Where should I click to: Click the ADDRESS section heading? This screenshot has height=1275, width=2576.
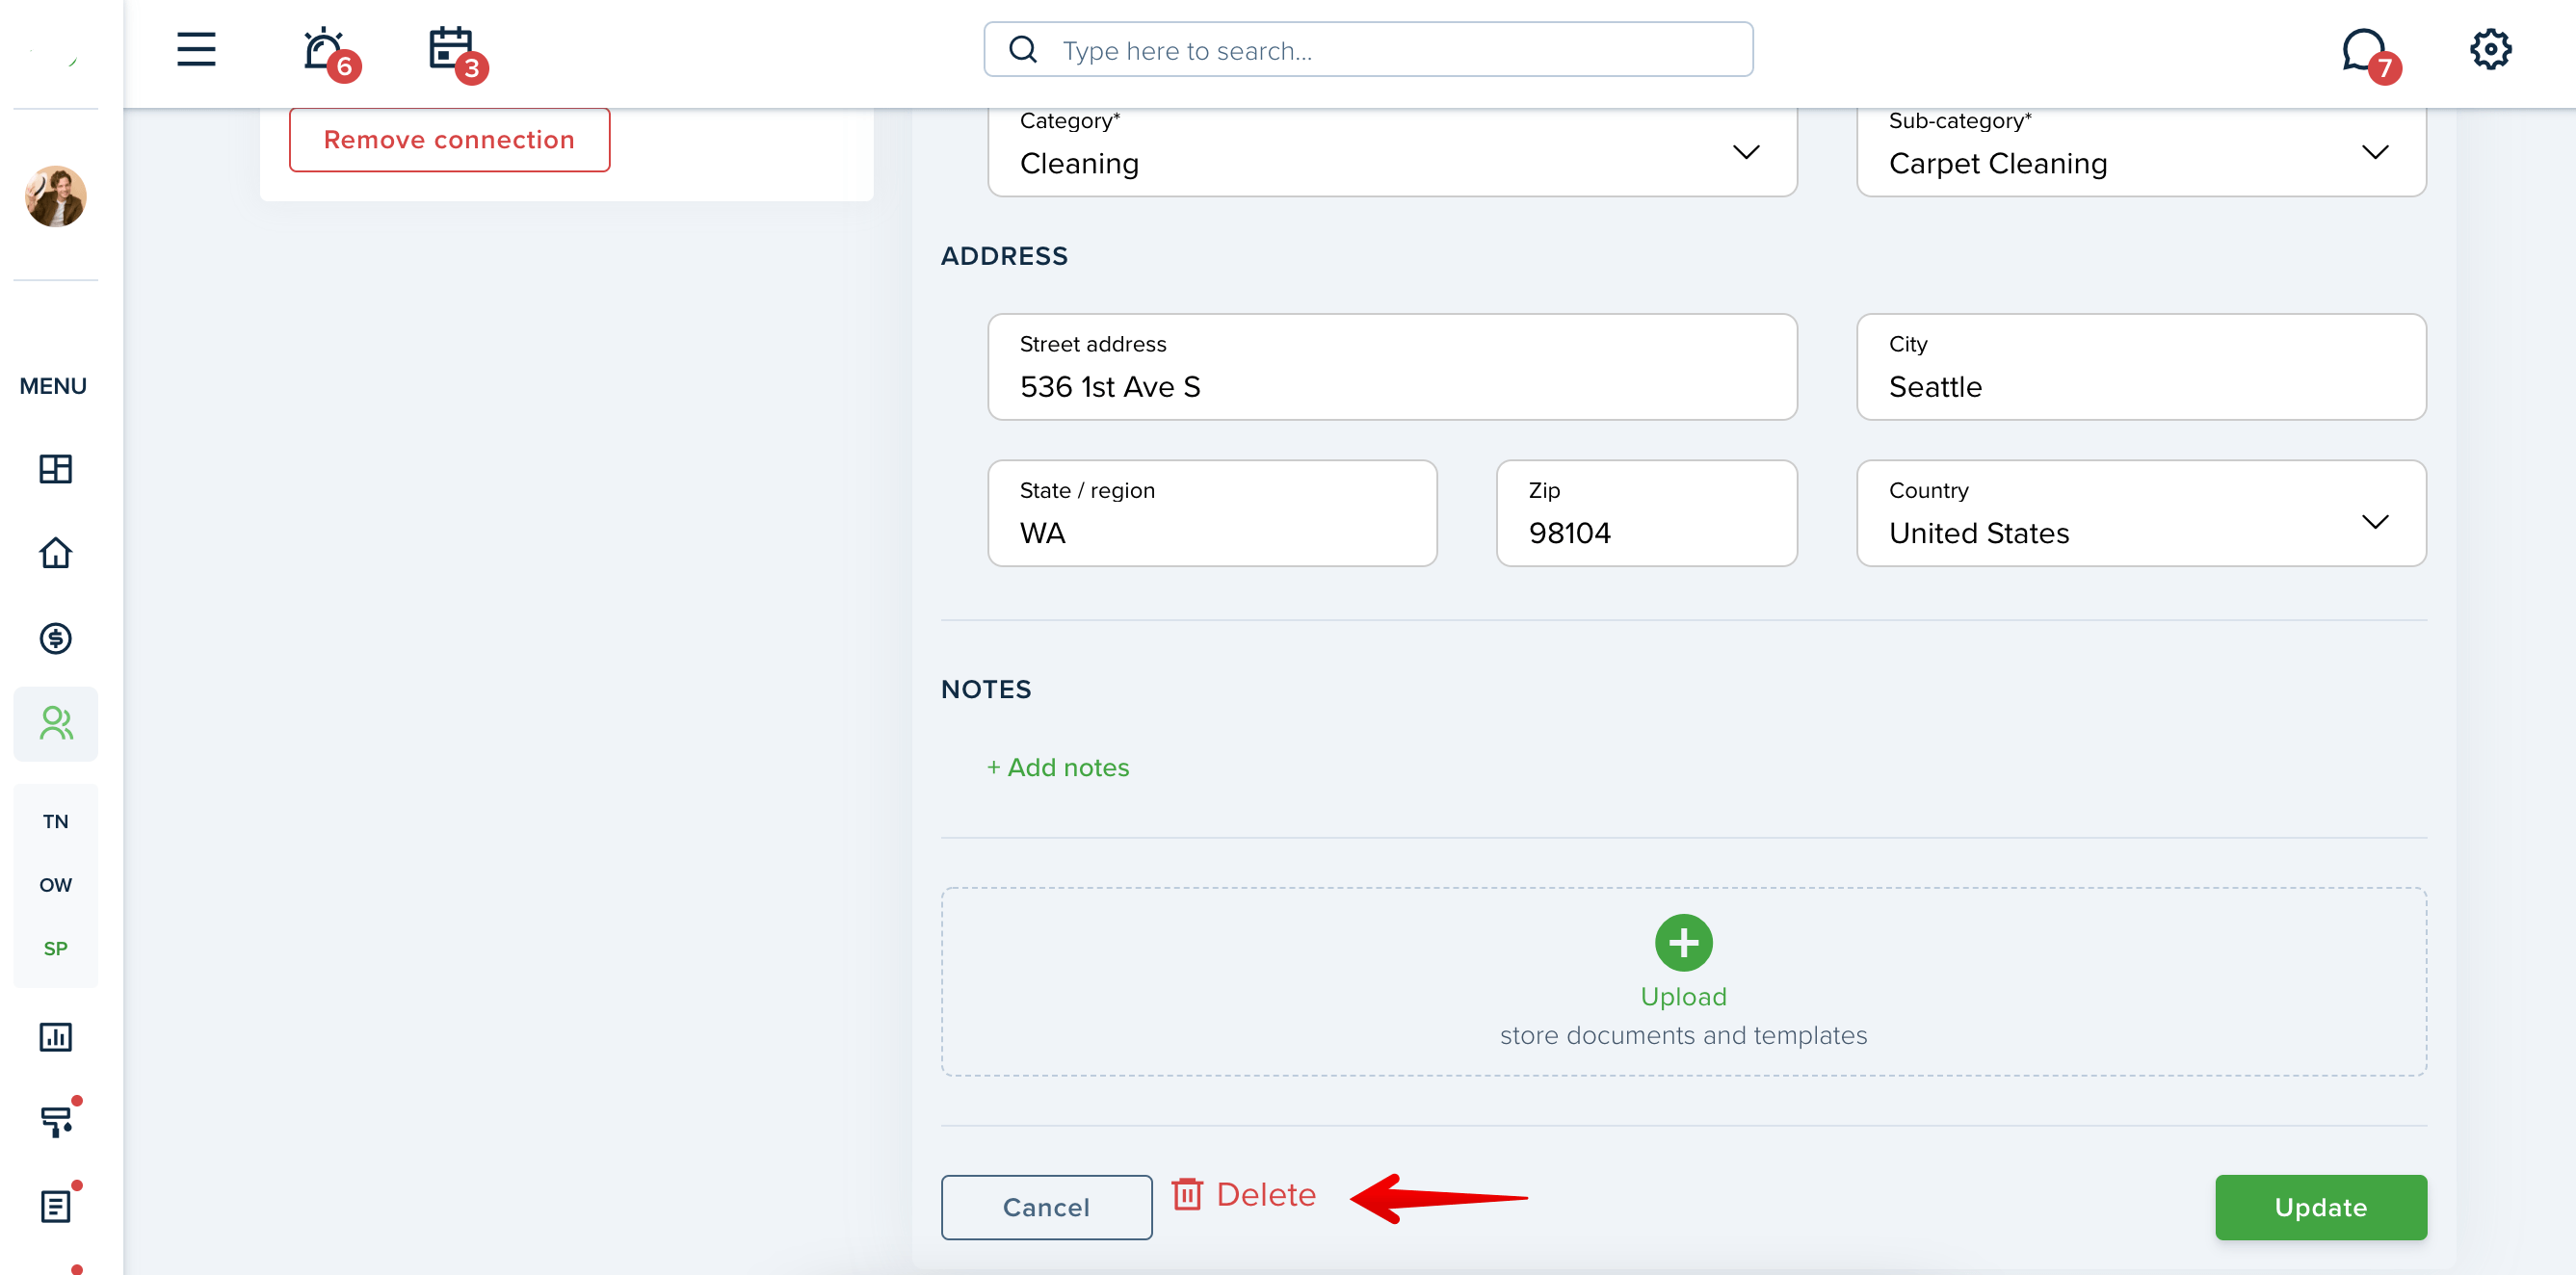[x=1004, y=256]
